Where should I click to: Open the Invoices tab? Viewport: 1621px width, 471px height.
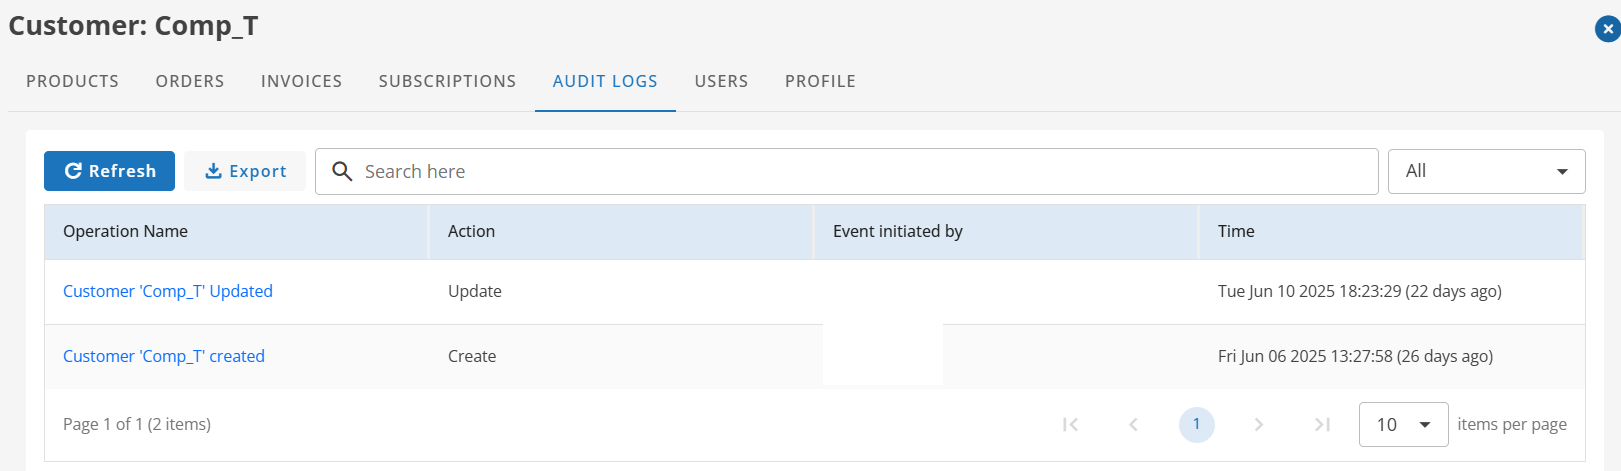(x=301, y=81)
